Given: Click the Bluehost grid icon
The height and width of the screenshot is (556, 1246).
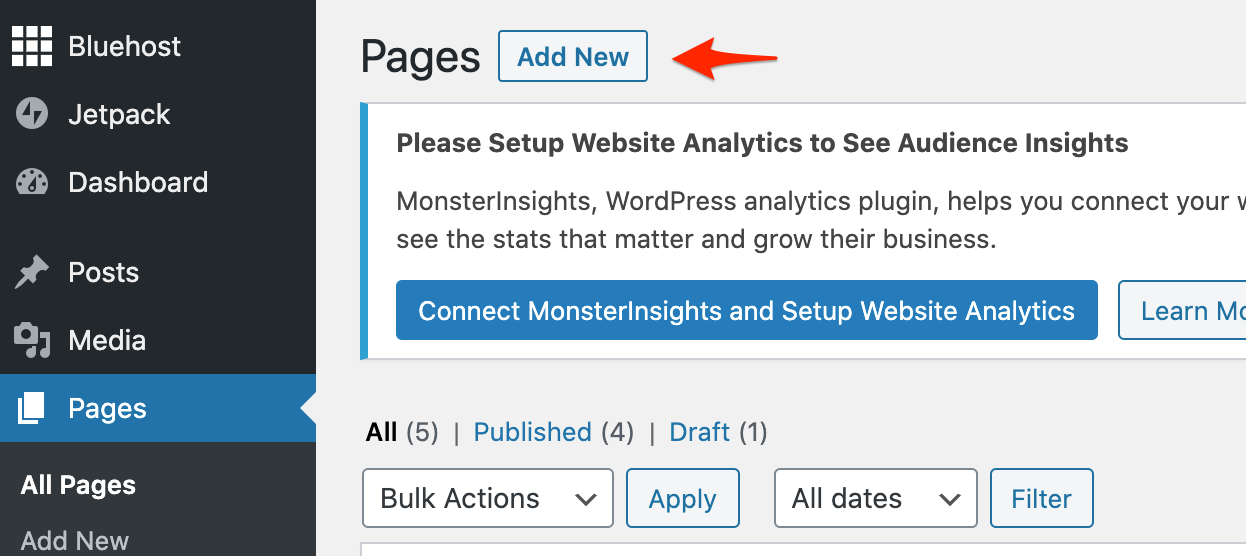Looking at the screenshot, I should pyautogui.click(x=32, y=46).
